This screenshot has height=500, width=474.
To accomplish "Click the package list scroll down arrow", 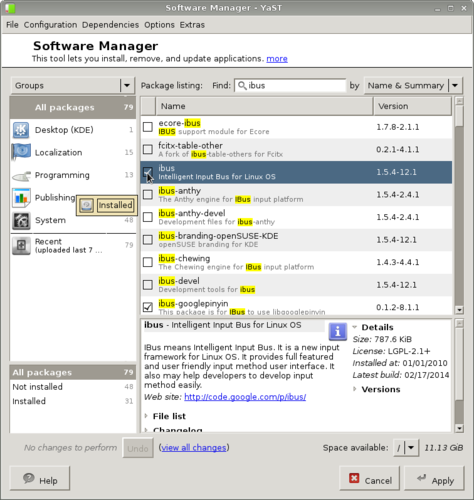I will (459, 310).
